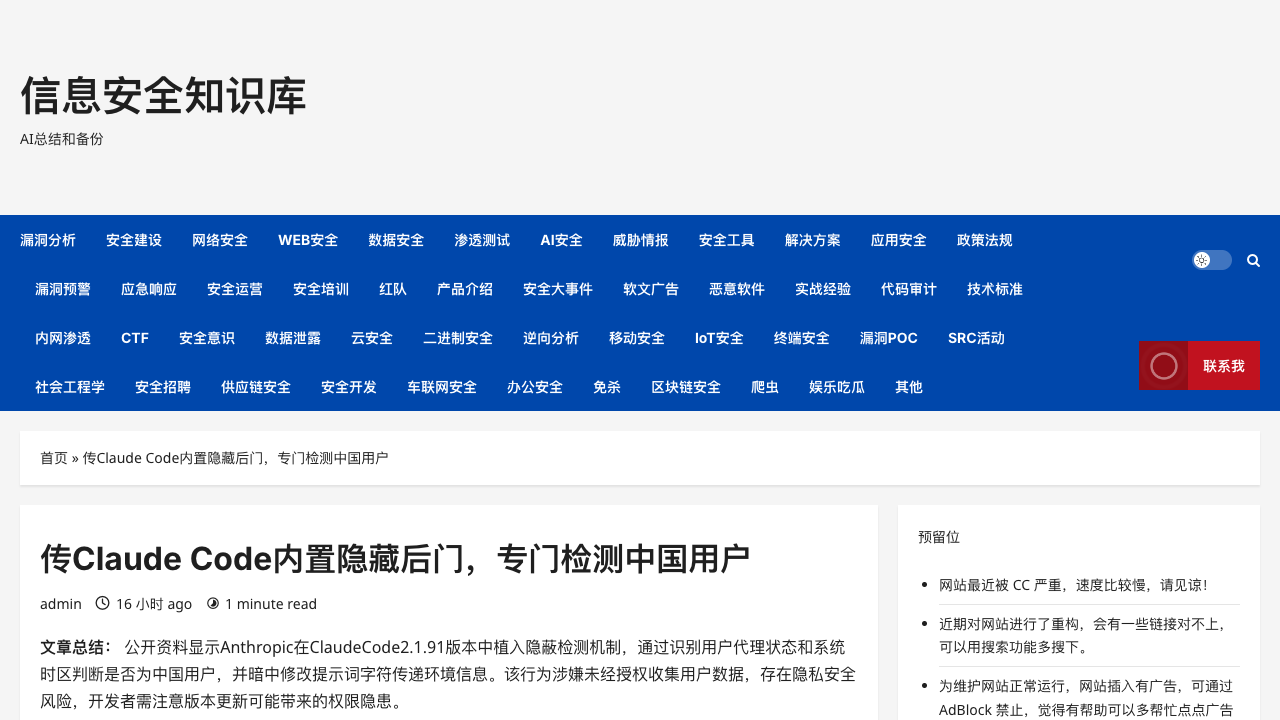Open the 供应链安全 menu item
1280x720 pixels.
pyautogui.click(x=256, y=387)
